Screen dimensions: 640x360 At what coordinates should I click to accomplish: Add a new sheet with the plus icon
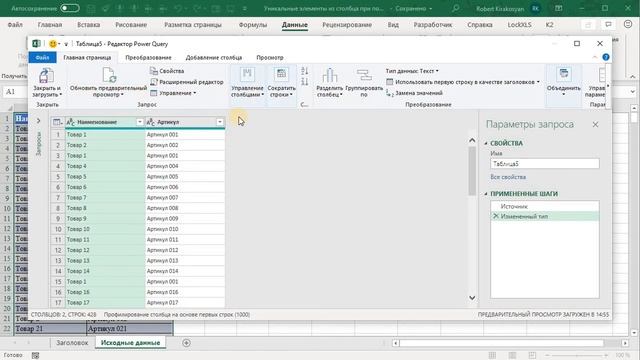[x=187, y=343]
